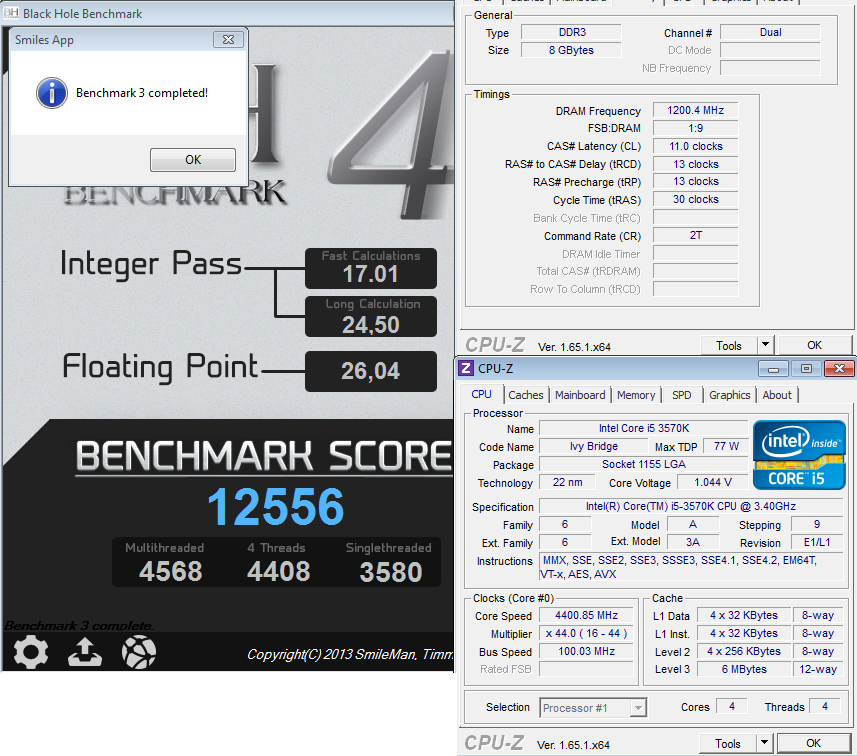Image resolution: width=857 pixels, height=756 pixels.
Task: Click the Ivy Bridge code name field
Action: coord(594,447)
